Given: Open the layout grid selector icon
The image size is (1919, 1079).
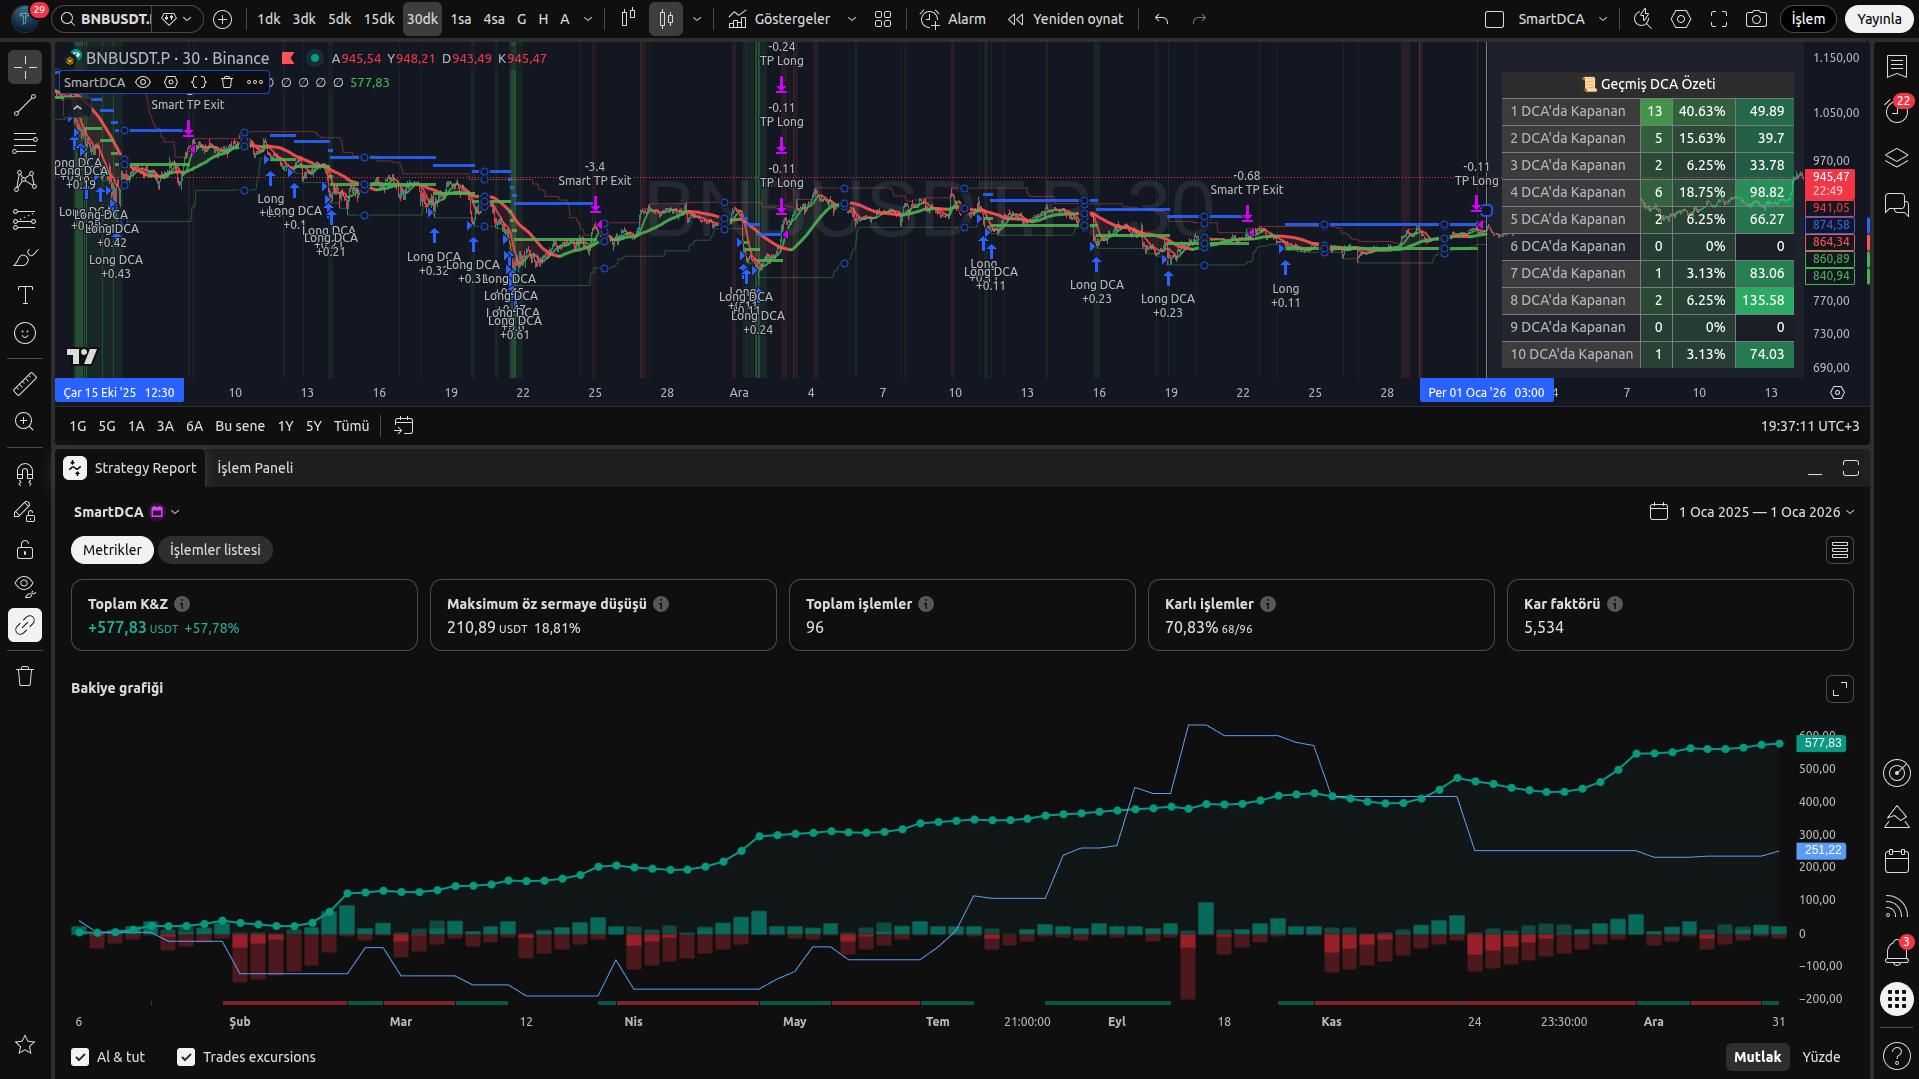Looking at the screenshot, I should click(x=882, y=19).
